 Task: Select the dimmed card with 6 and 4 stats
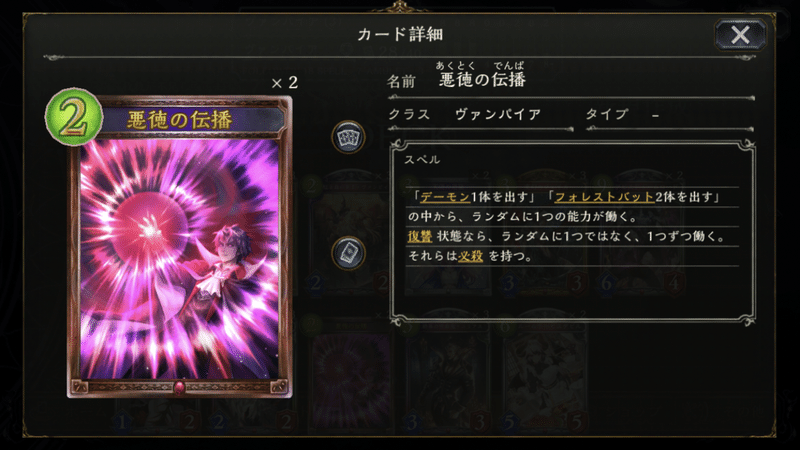click(x=640, y=237)
